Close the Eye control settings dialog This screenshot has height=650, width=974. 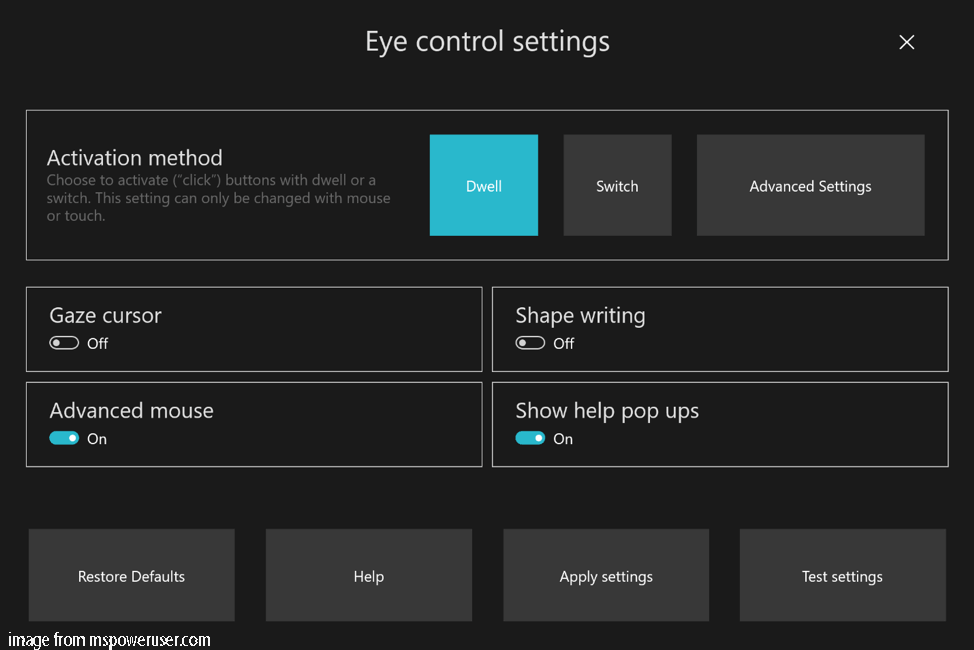(906, 42)
